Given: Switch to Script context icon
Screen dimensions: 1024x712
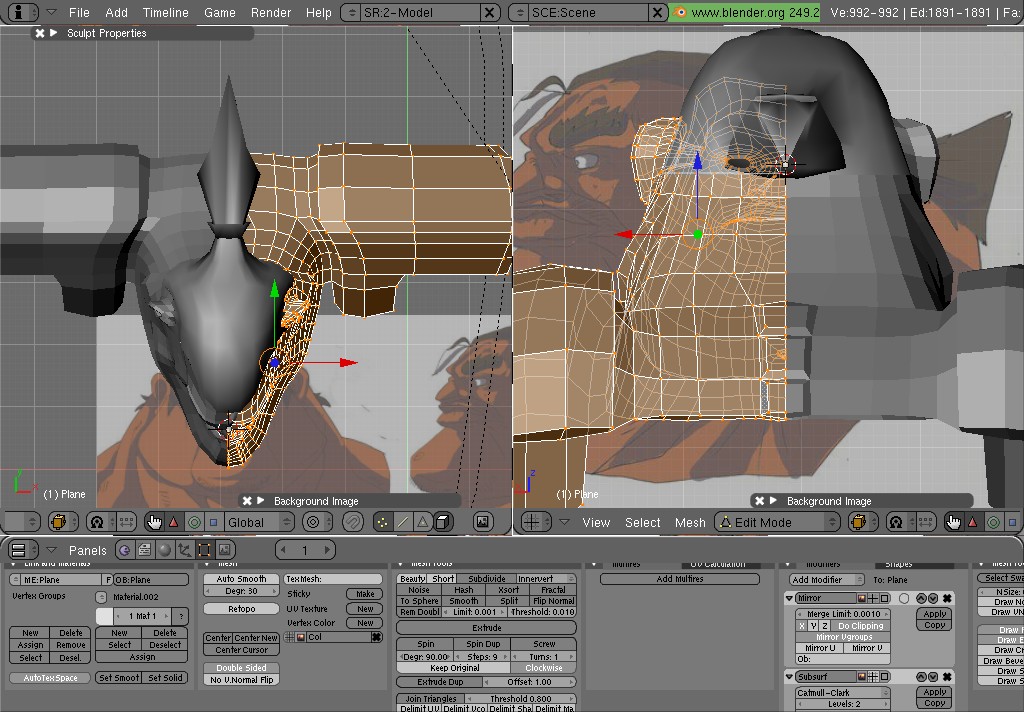Looking at the screenshot, I should [x=144, y=550].
